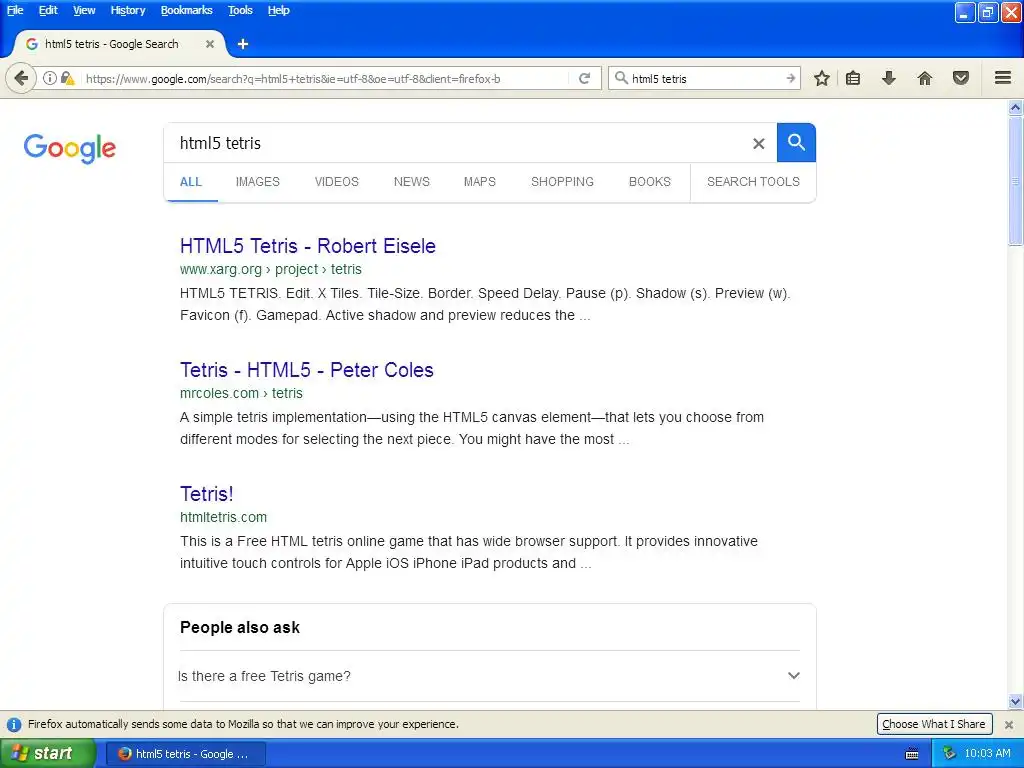Expand 'Is there a free Tetris game?' question
The image size is (1024, 768).
[x=489, y=676]
